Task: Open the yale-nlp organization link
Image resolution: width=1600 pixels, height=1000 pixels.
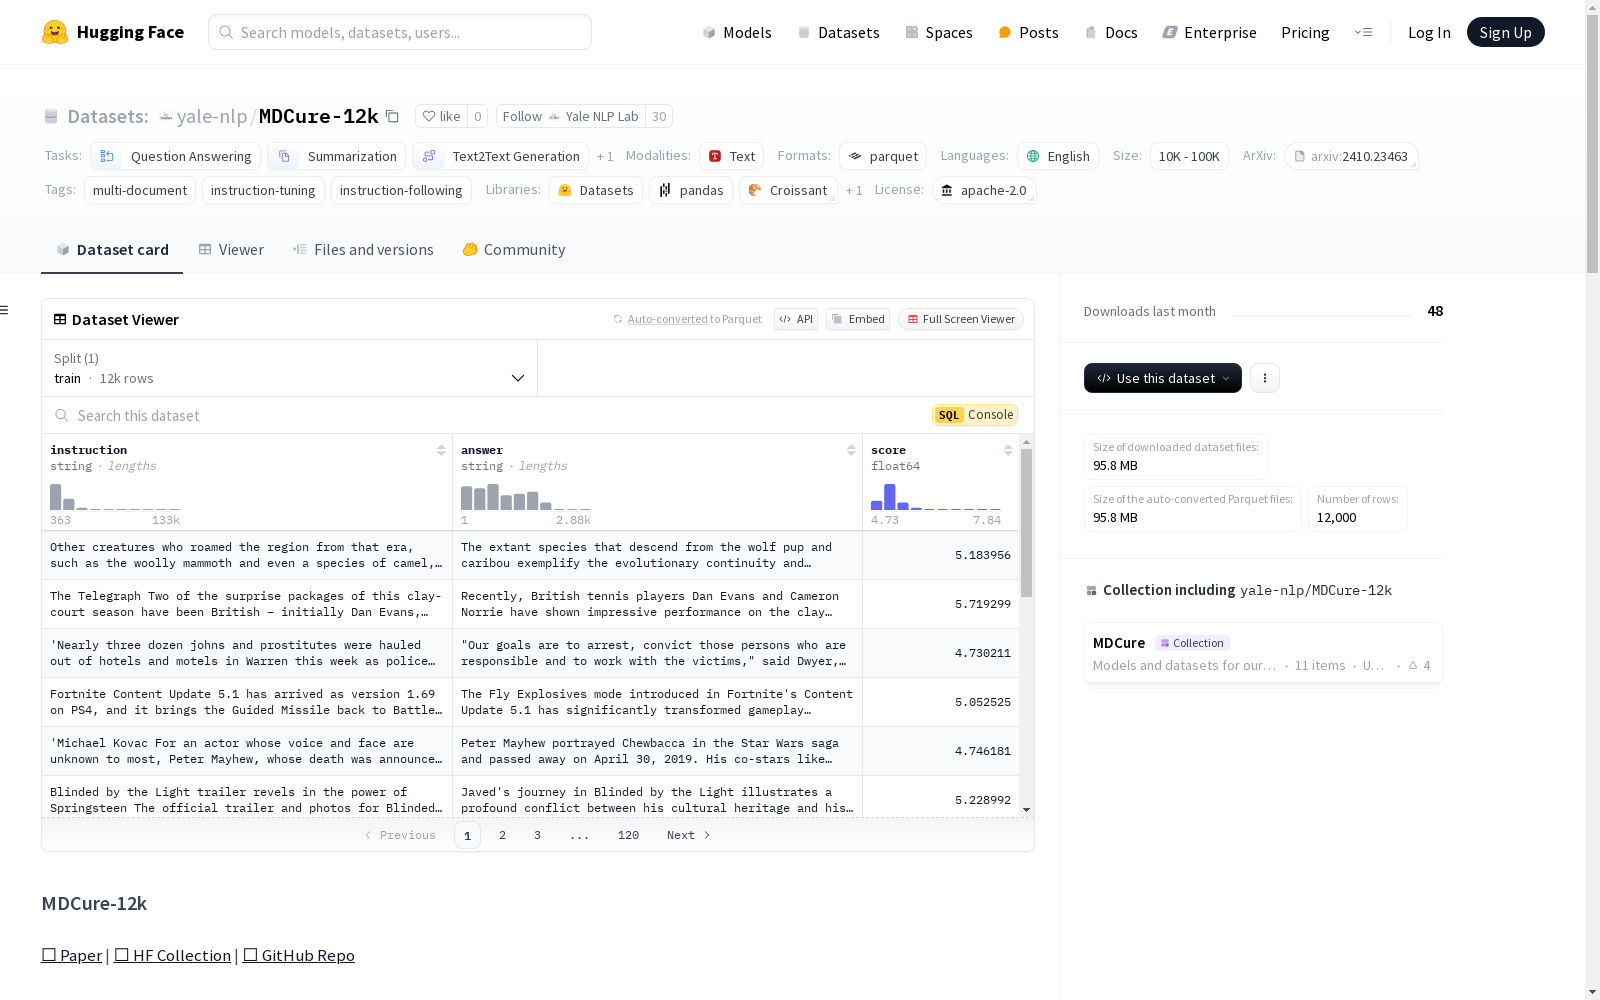Action: click(x=211, y=116)
